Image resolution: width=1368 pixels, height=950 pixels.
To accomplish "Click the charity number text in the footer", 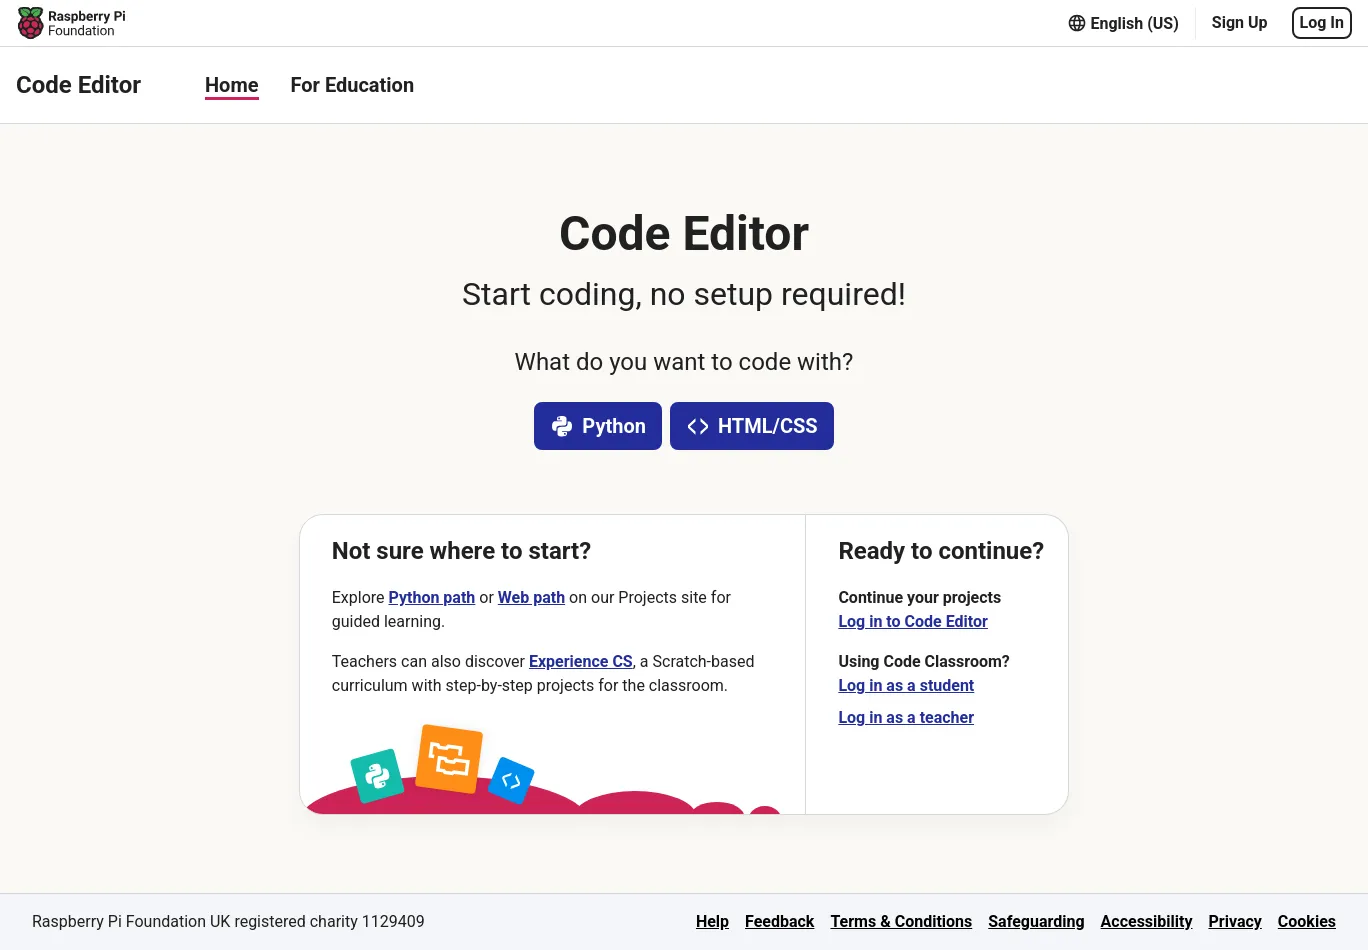I will pyautogui.click(x=228, y=921).
